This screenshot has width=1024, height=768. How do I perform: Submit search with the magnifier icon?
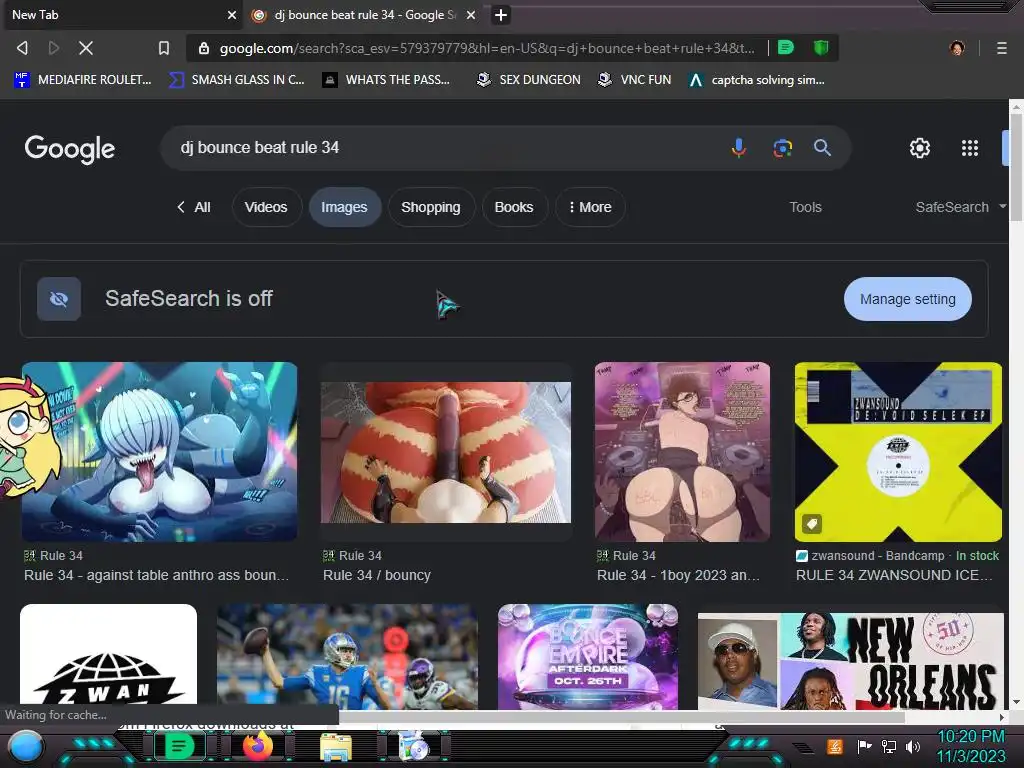pos(822,148)
